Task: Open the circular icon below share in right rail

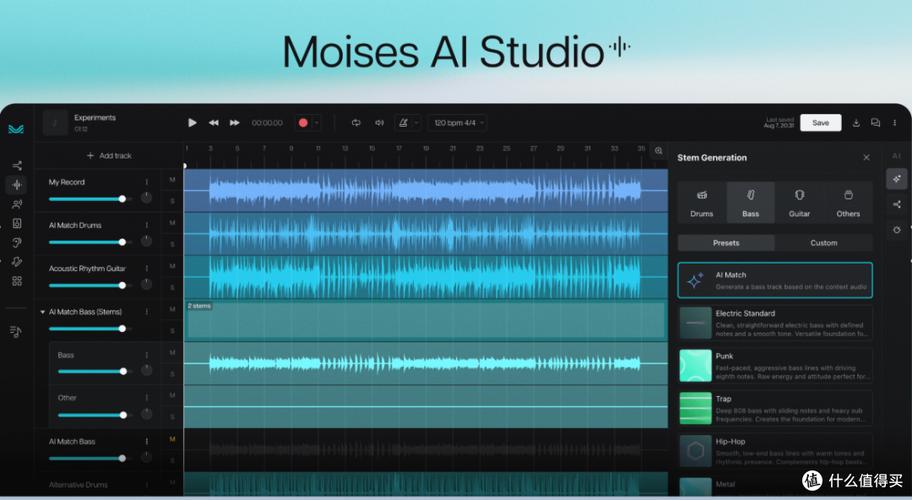Action: click(x=897, y=230)
